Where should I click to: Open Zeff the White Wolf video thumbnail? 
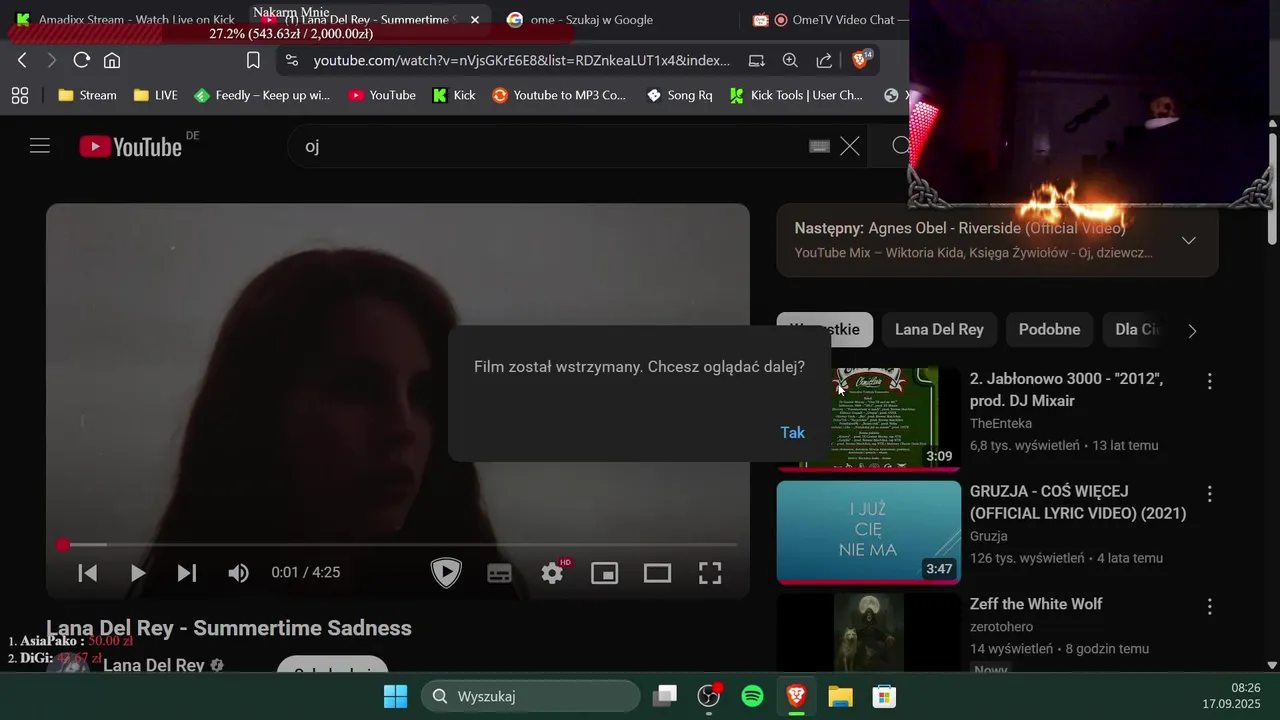click(868, 633)
